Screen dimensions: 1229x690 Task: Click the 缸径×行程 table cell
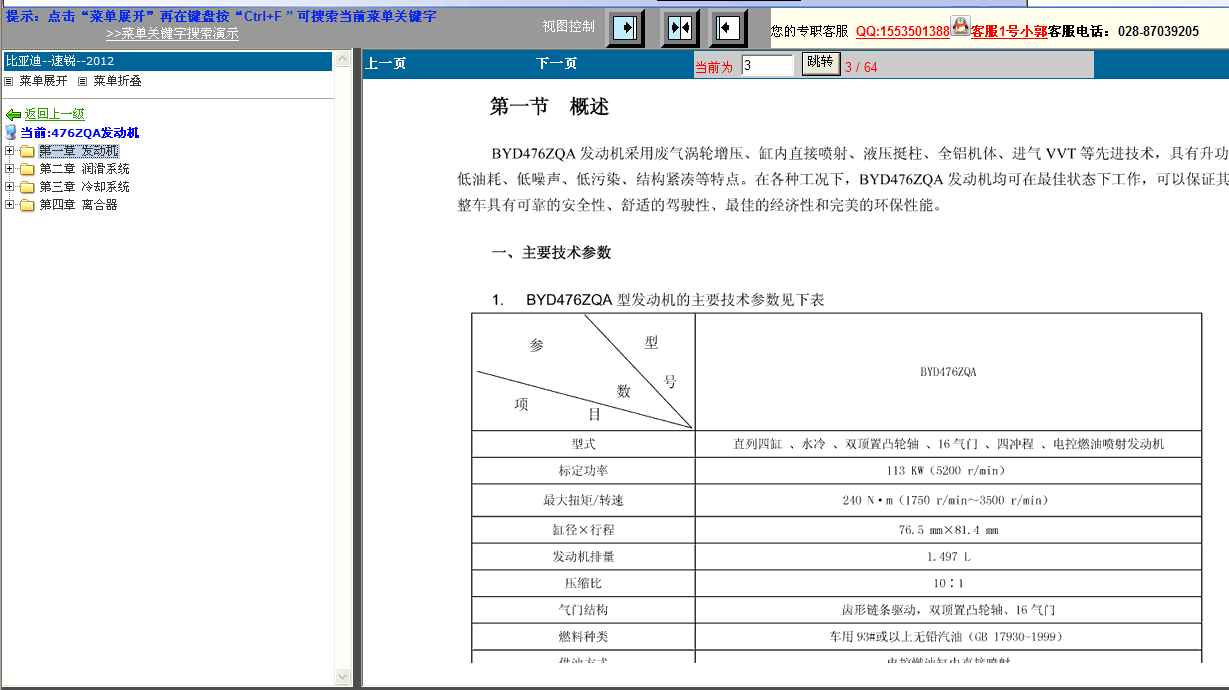(x=583, y=530)
